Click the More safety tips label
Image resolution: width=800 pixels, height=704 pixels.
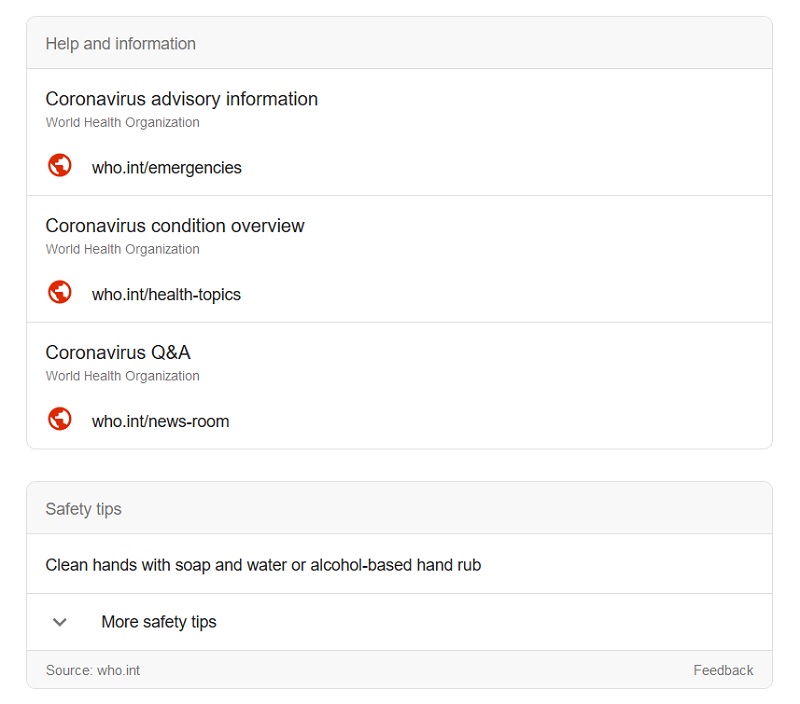158,622
